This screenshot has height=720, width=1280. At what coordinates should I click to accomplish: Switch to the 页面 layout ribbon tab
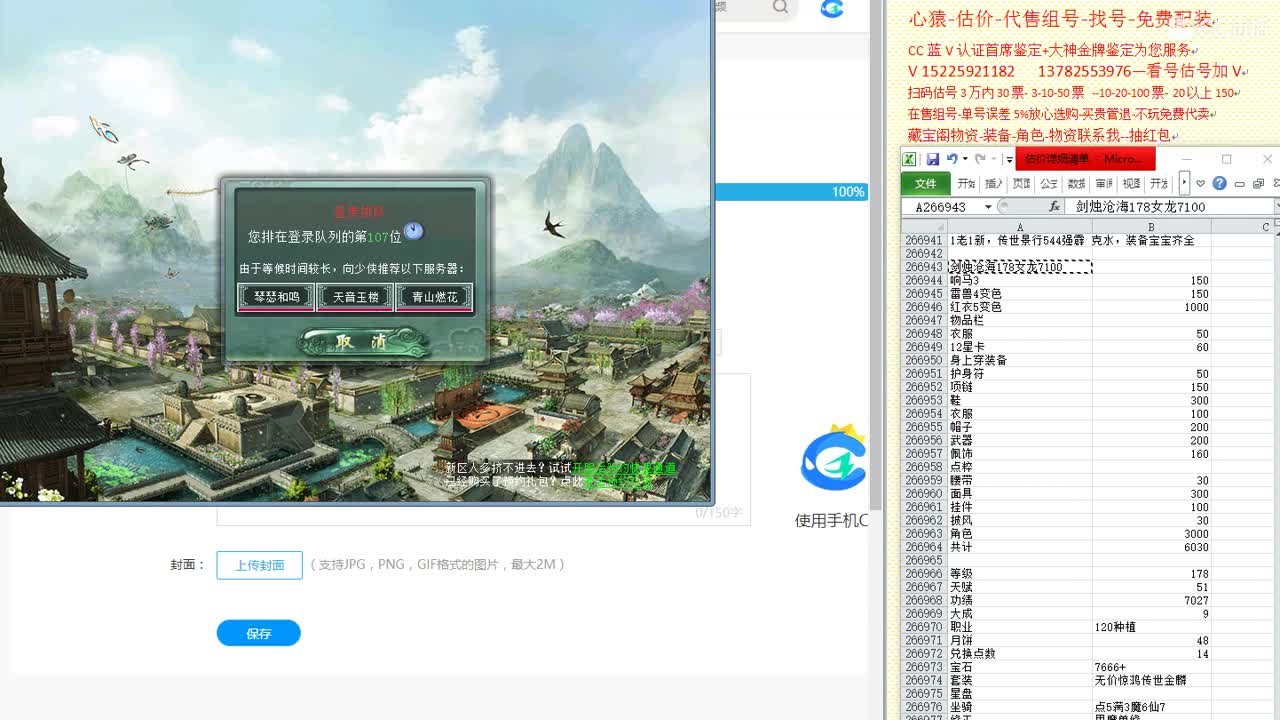coord(1021,184)
